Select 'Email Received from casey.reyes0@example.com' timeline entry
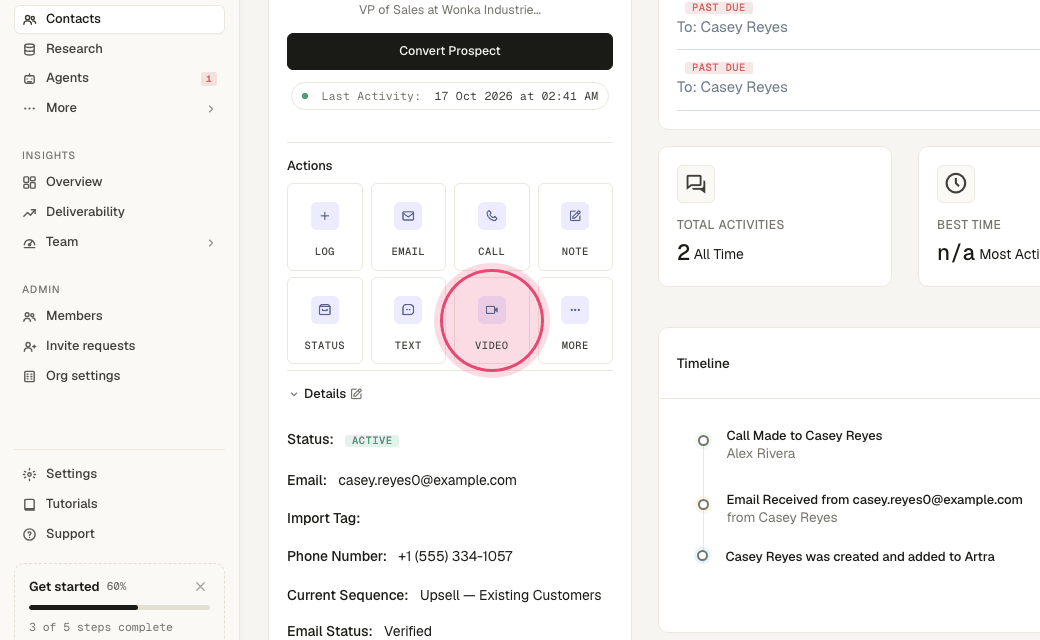 (874, 500)
